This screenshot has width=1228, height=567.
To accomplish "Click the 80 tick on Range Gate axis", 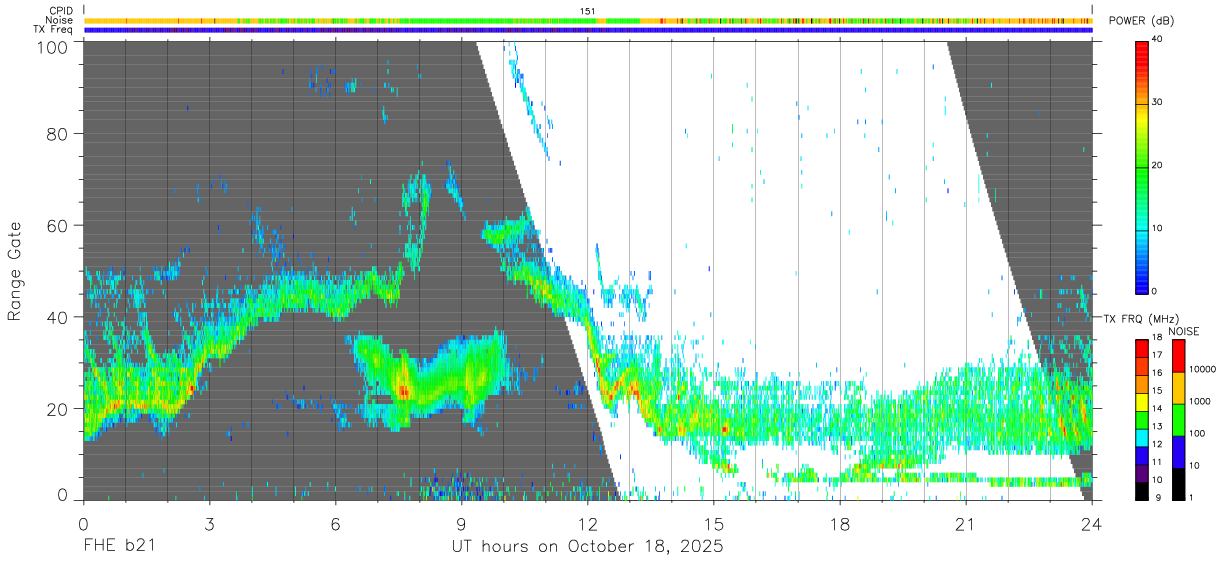I will [56, 134].
